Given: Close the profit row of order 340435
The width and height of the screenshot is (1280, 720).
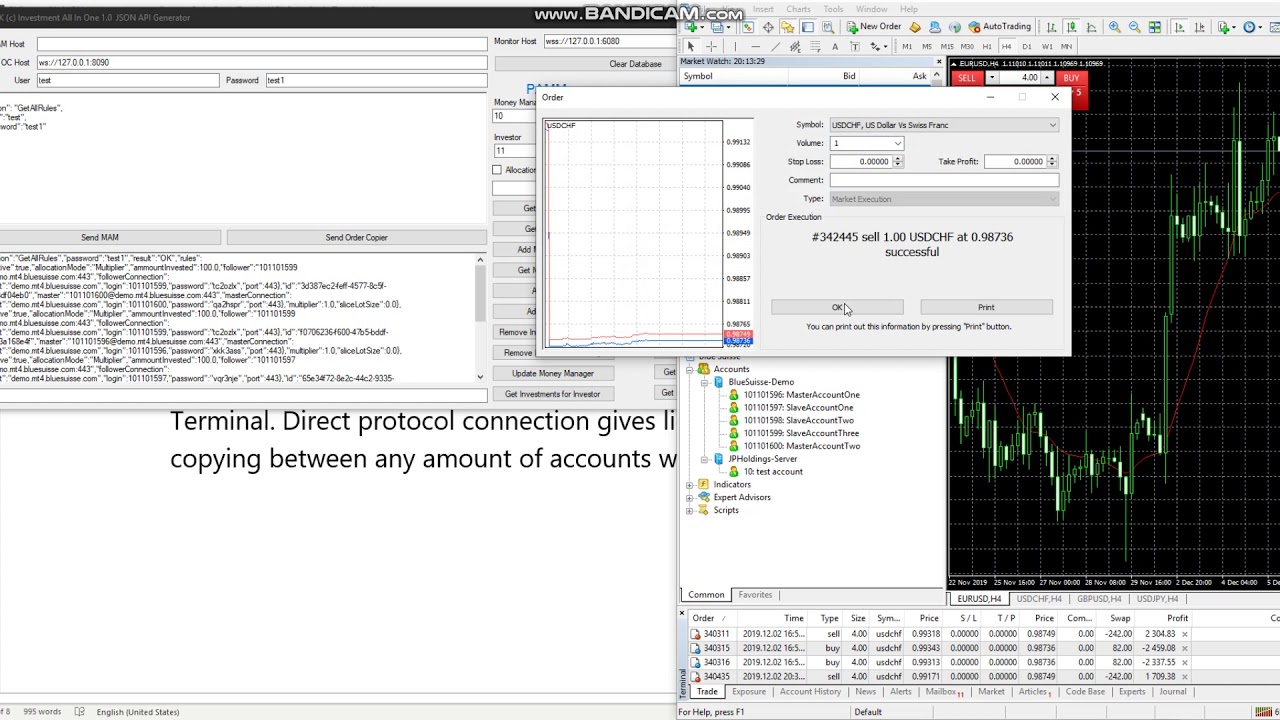Looking at the screenshot, I should pyautogui.click(x=1184, y=677).
